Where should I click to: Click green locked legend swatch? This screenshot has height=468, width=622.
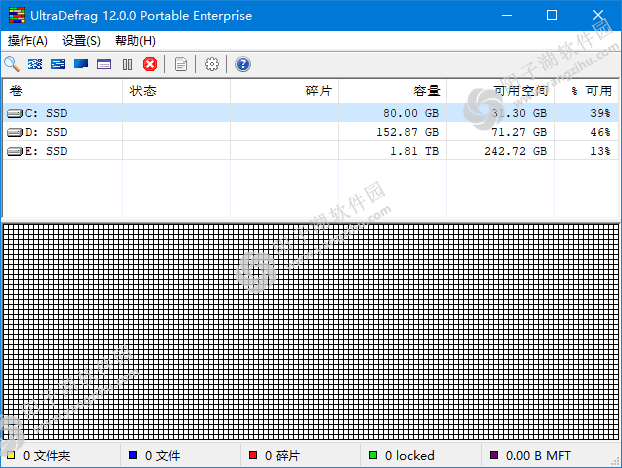click(373, 455)
